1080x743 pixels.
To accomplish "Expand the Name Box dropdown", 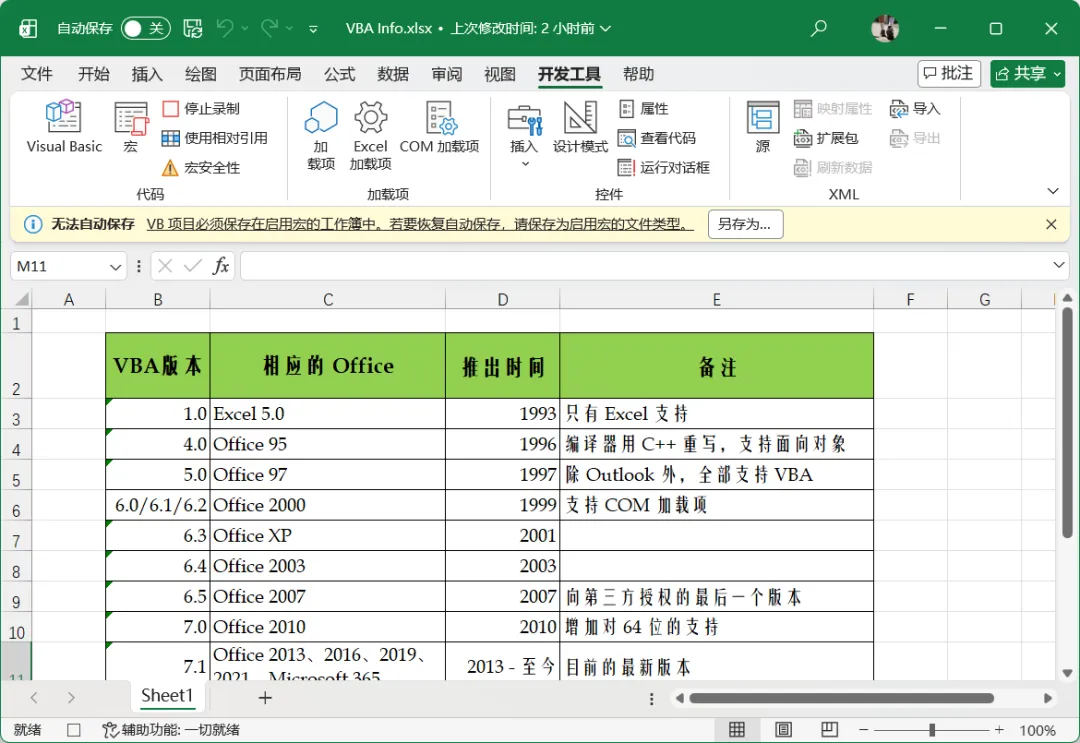I will [115, 266].
